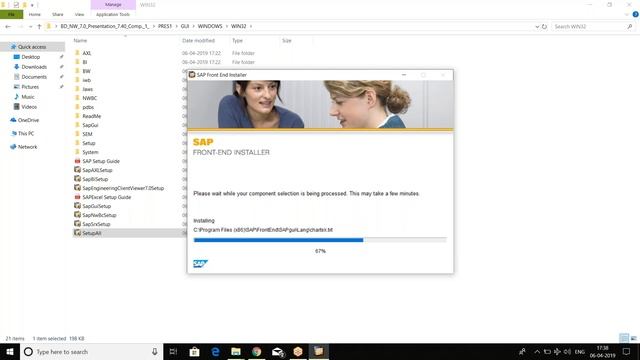The width and height of the screenshot is (640, 360).
Task: Go up one folder level
Action: tap(39, 26)
